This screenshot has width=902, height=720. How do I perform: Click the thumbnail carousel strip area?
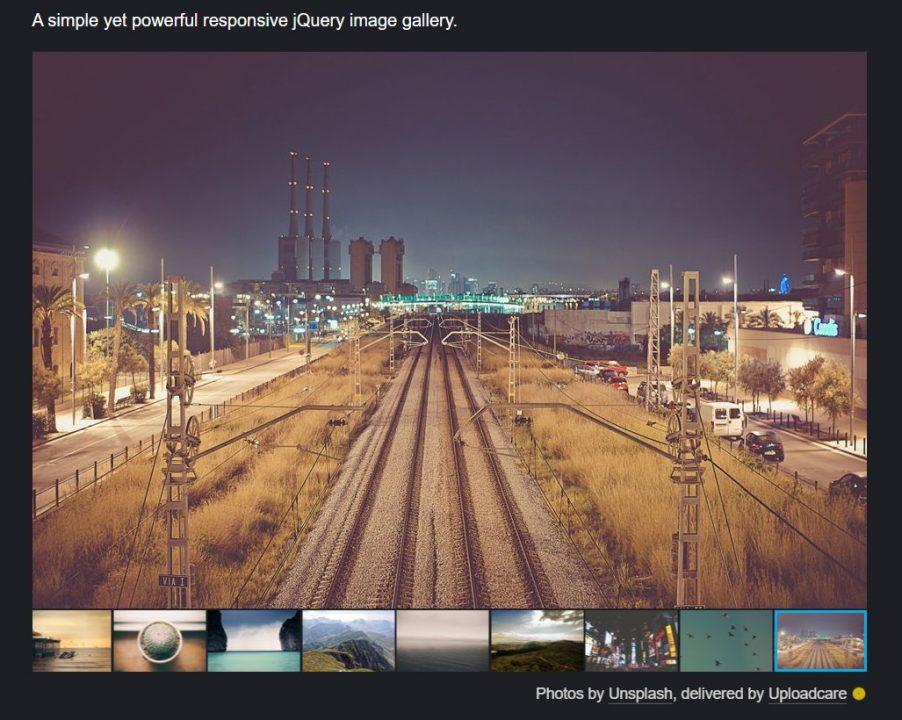pyautogui.click(x=450, y=641)
